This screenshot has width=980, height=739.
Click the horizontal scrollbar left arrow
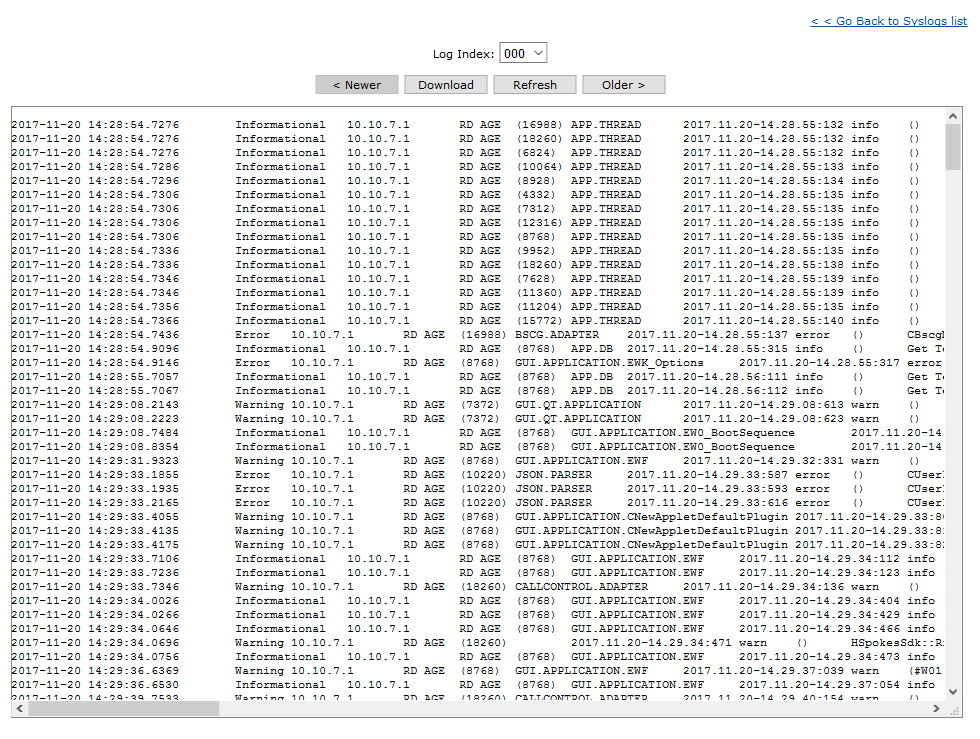[17, 708]
